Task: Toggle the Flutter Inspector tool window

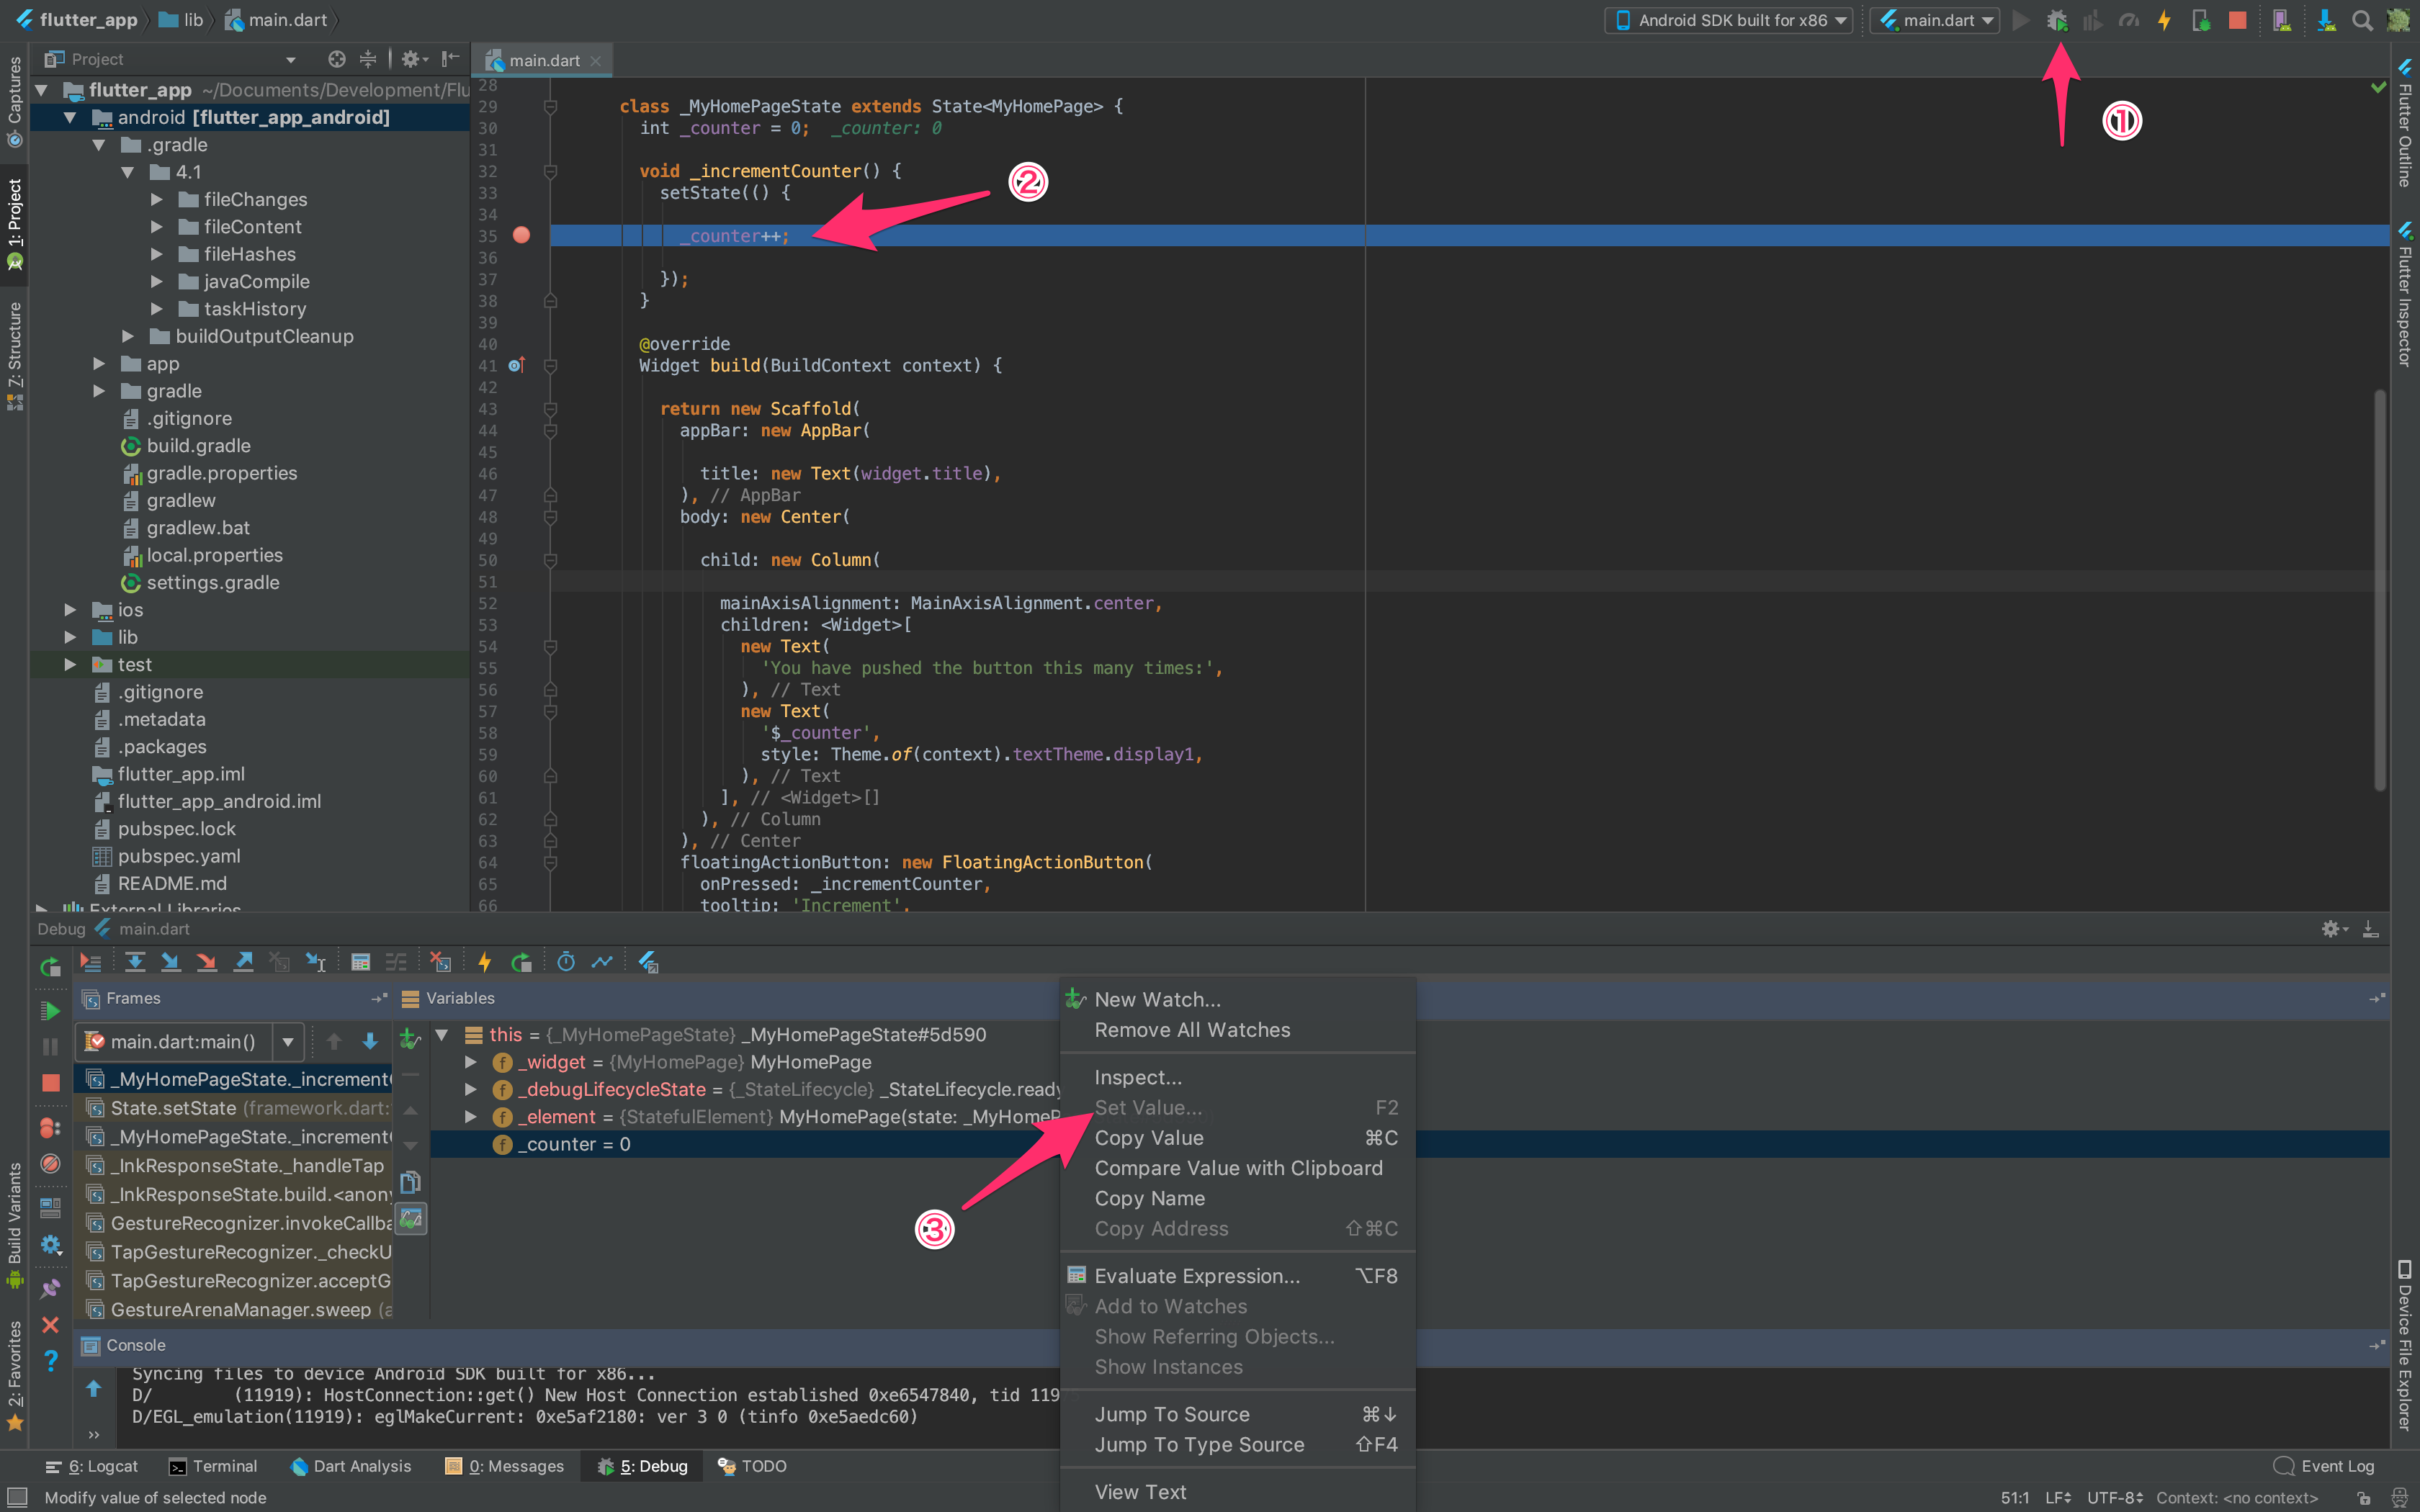Action: tap(2405, 294)
